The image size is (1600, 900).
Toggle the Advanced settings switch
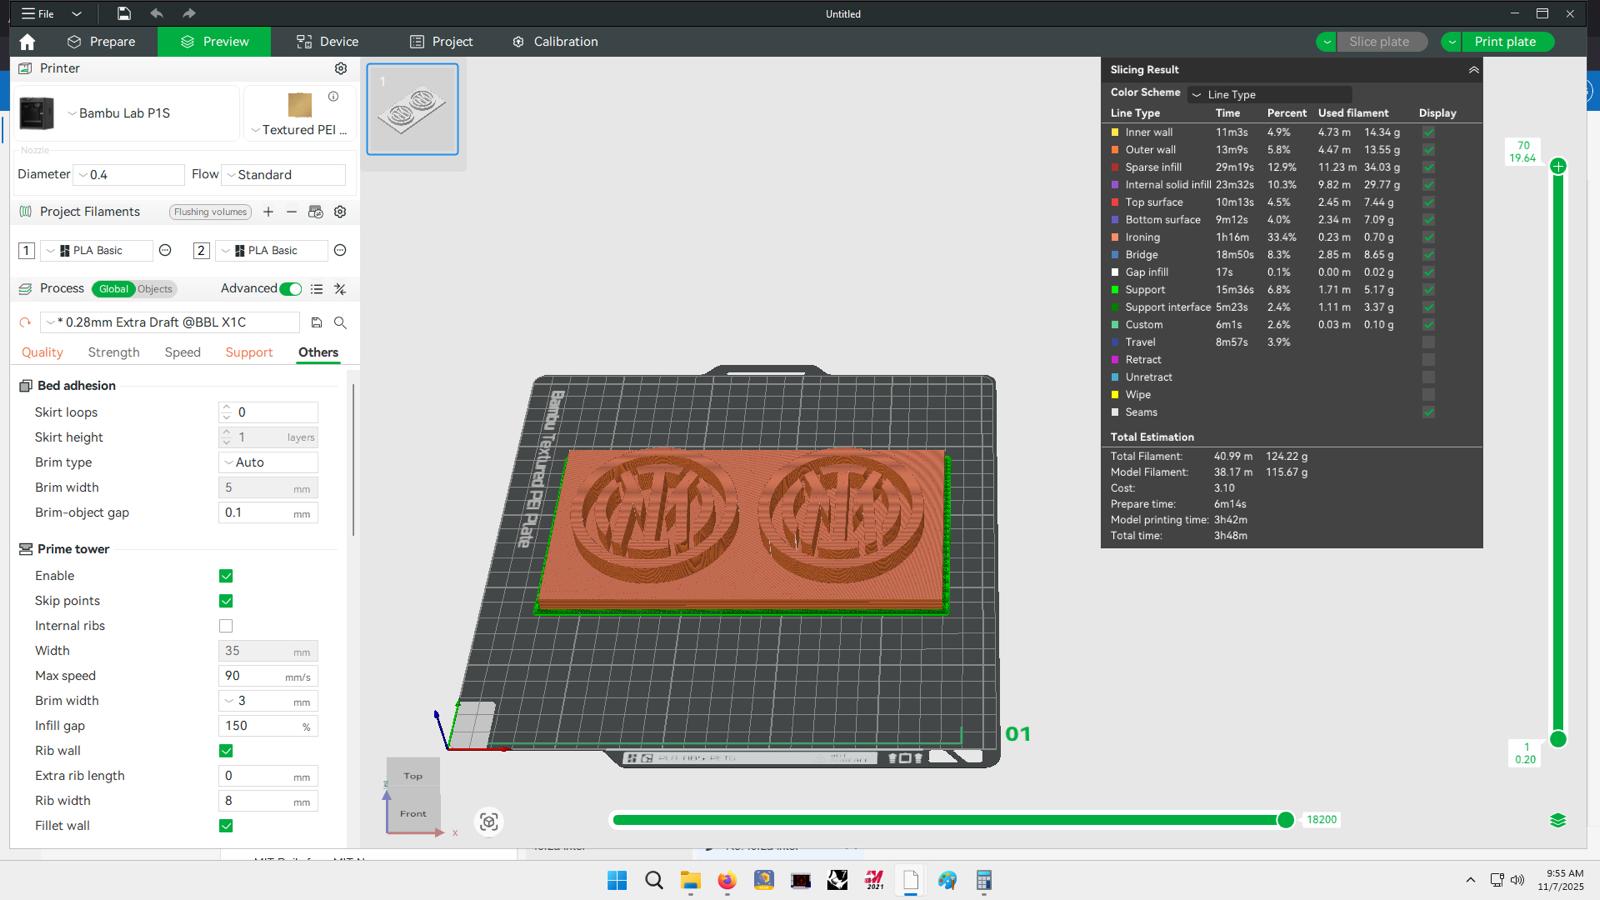(x=290, y=289)
